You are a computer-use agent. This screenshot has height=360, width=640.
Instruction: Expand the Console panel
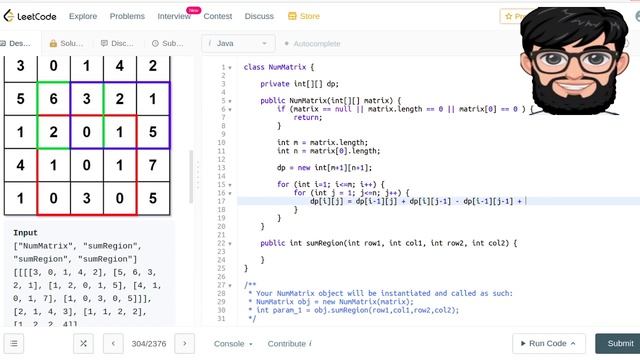tap(233, 344)
